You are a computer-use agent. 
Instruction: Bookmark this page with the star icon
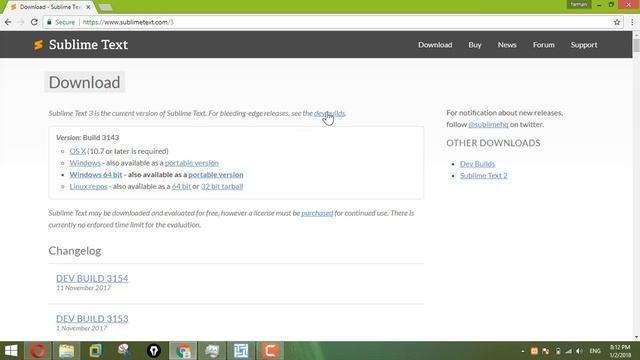617,22
